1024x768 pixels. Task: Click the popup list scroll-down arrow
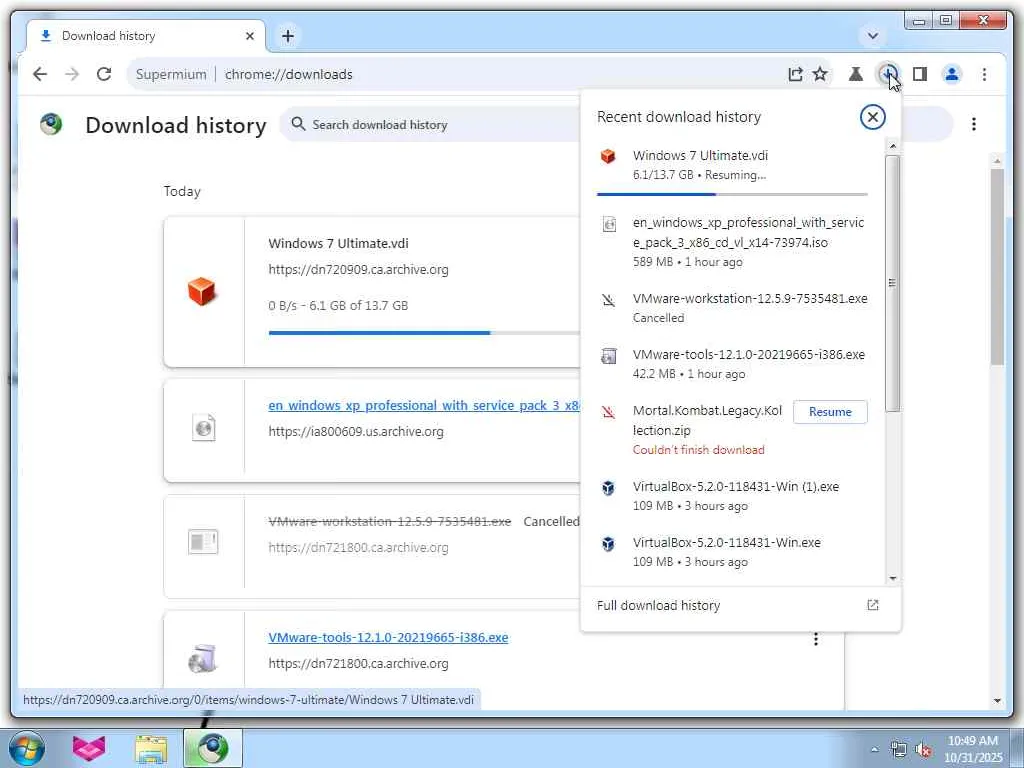[x=893, y=579]
